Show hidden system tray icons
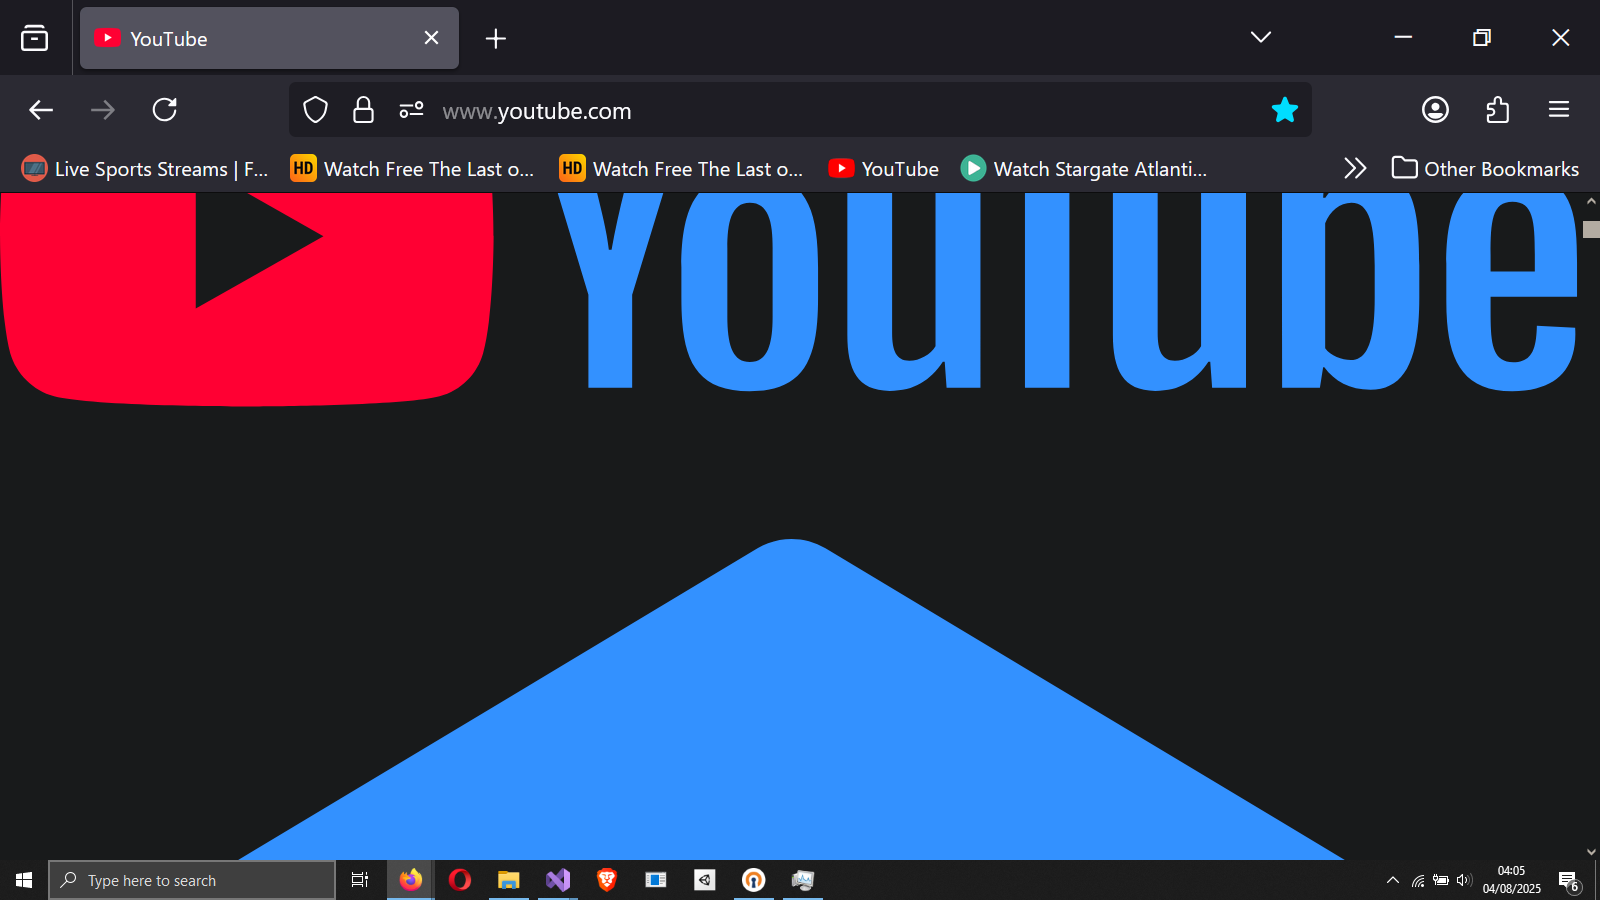The image size is (1600, 900). tap(1392, 880)
